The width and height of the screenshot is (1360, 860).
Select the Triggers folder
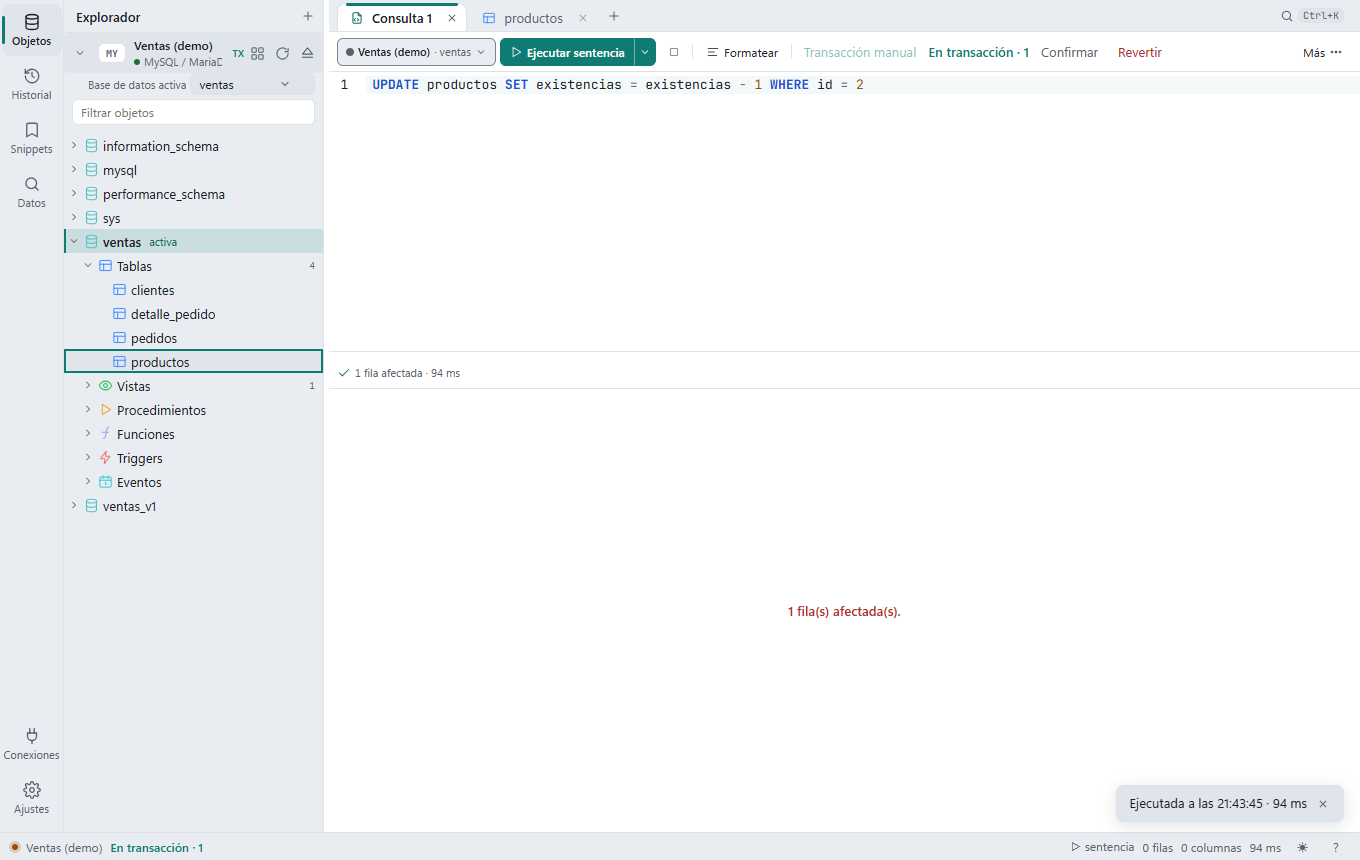(x=193, y=458)
